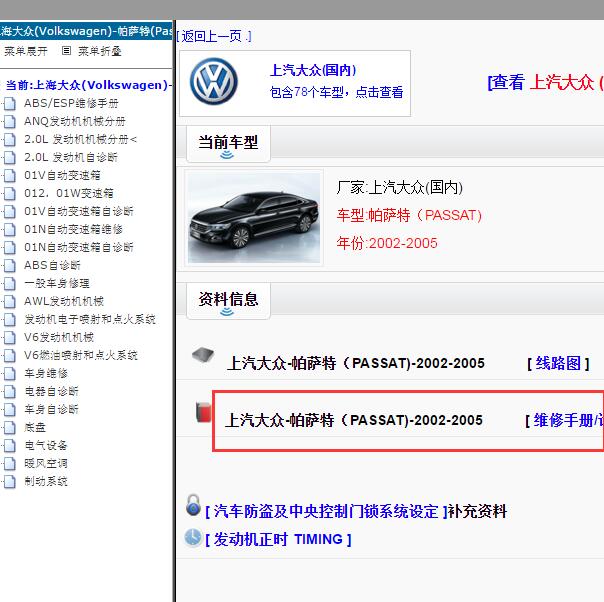Open the document icon beside V6燃油喷射和点火系统
The width and height of the screenshot is (604, 602).
(10, 355)
